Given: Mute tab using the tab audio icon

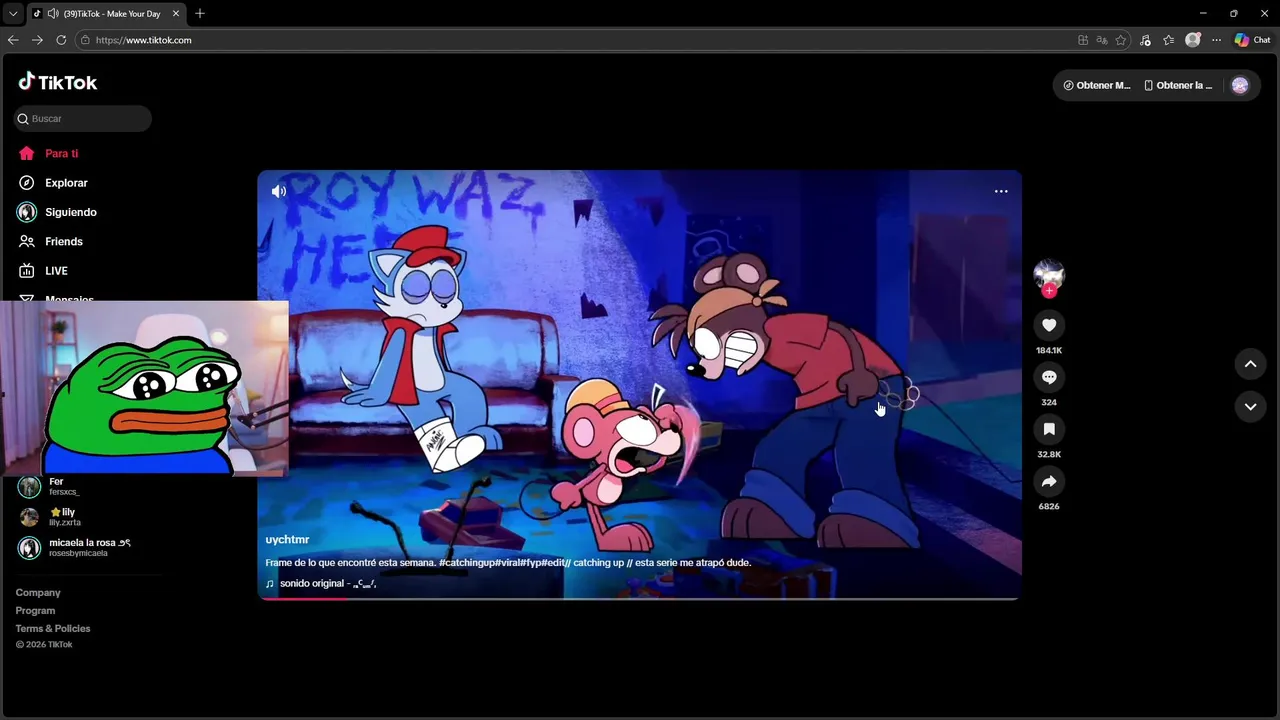Looking at the screenshot, I should [52, 14].
